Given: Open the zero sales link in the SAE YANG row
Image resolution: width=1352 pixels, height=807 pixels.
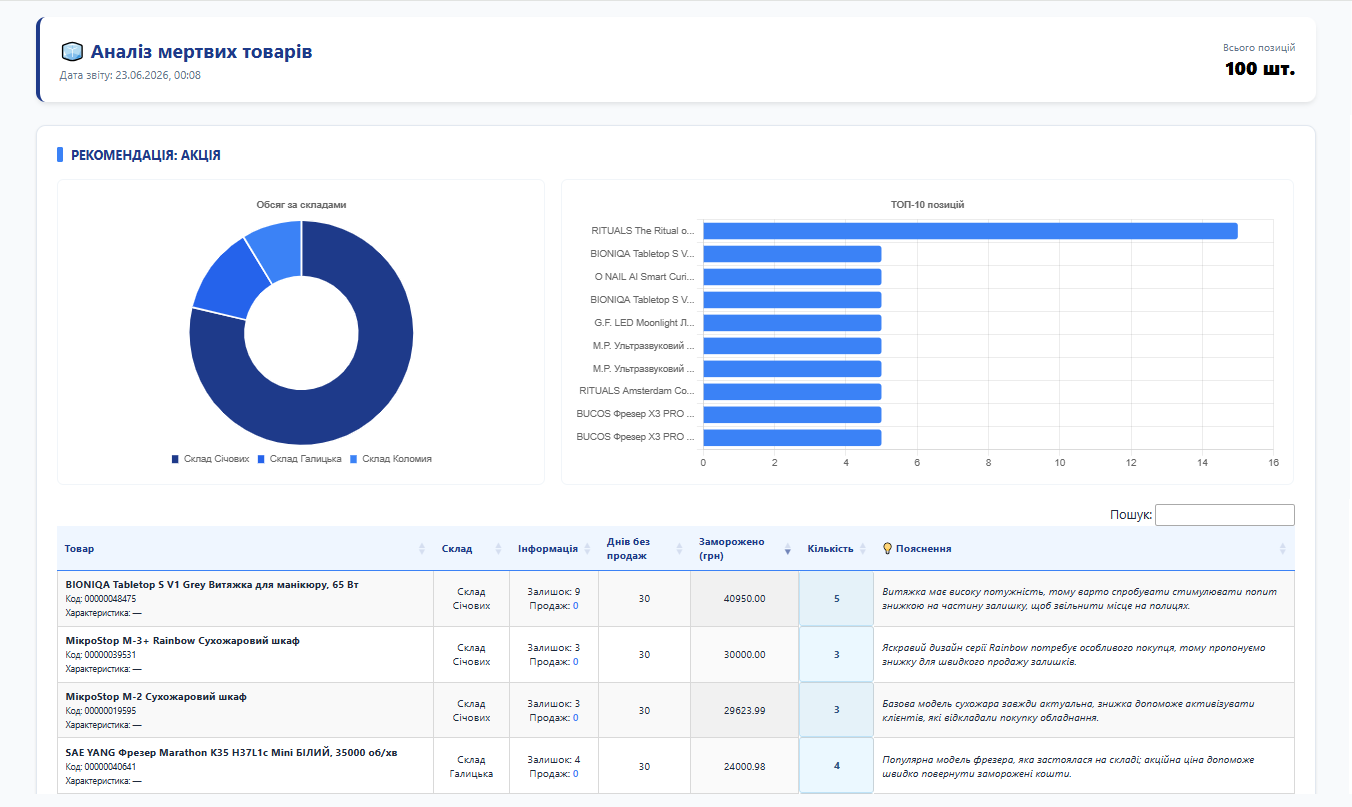Looking at the screenshot, I should point(576,774).
